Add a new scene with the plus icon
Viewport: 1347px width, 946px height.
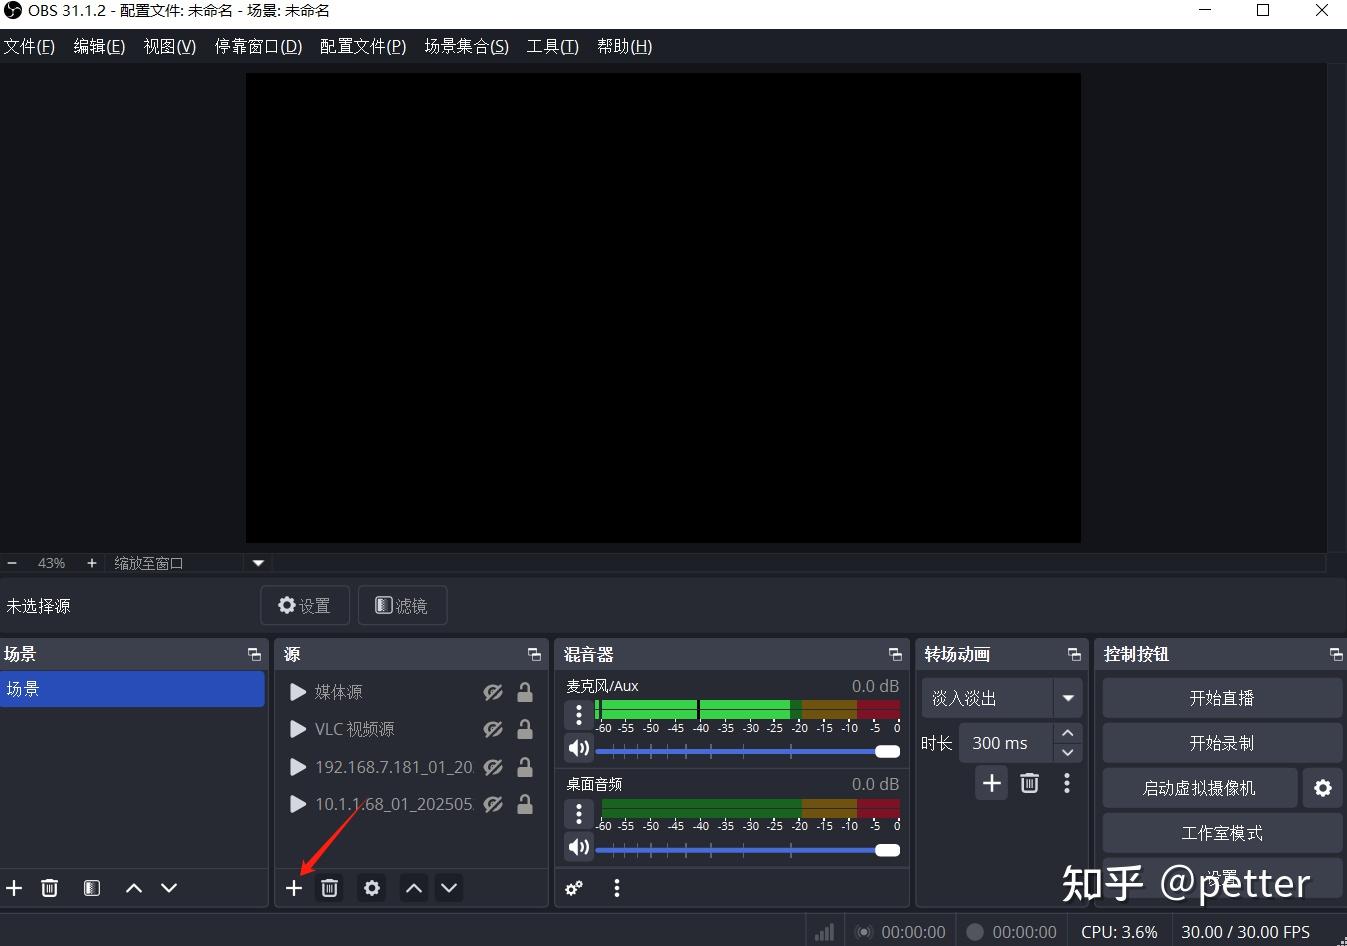(x=14, y=888)
